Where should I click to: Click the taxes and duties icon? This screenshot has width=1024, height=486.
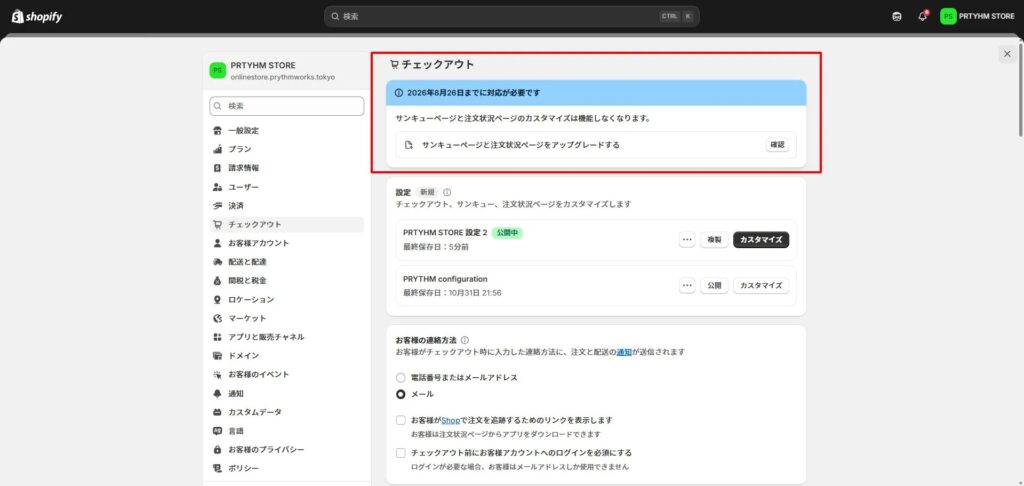(217, 281)
